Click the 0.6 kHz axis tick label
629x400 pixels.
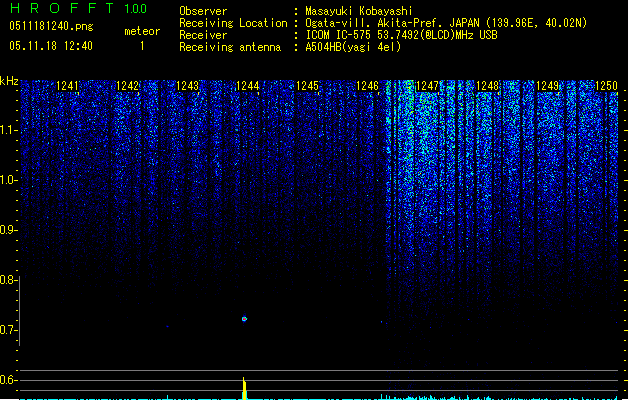point(8,380)
